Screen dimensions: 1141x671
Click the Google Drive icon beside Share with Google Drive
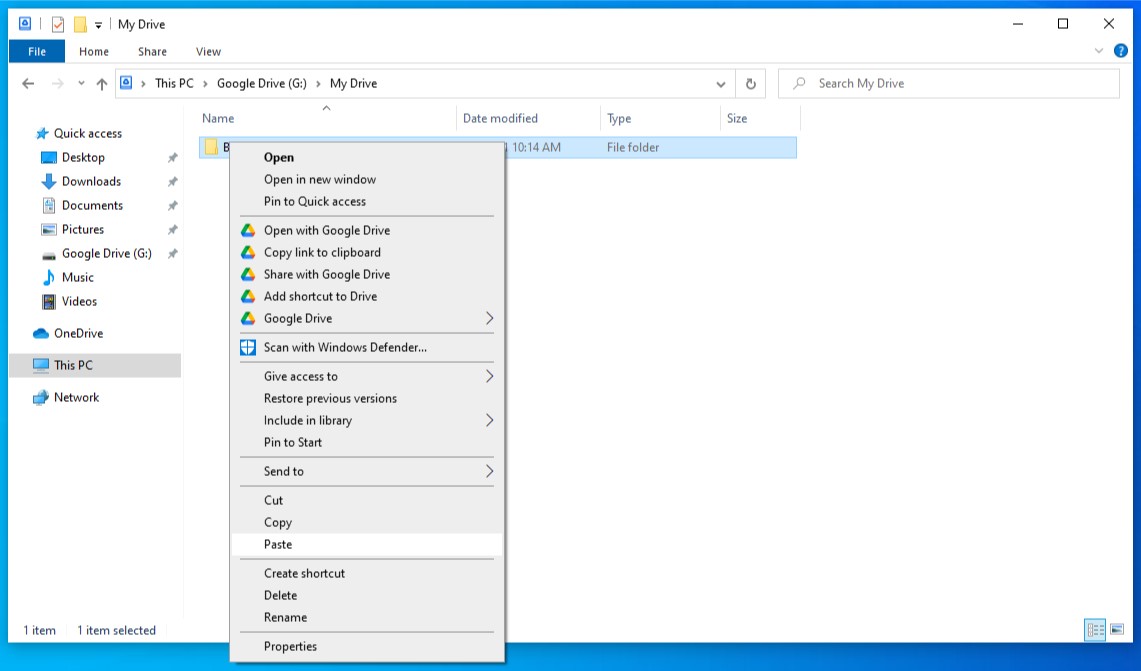coord(248,274)
